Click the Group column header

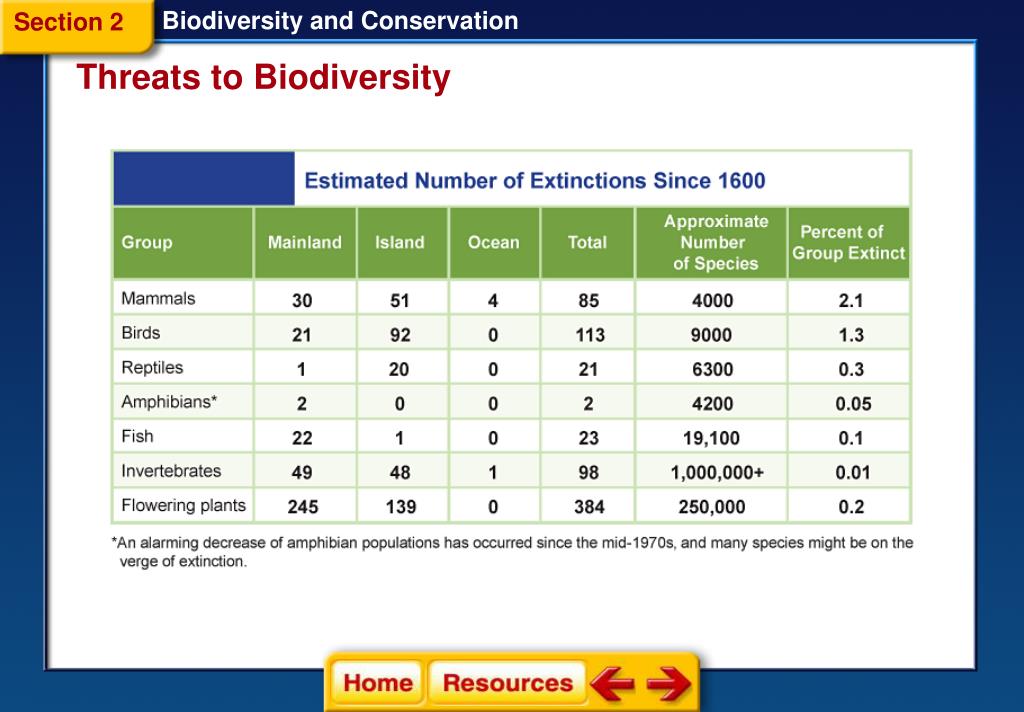(147, 242)
